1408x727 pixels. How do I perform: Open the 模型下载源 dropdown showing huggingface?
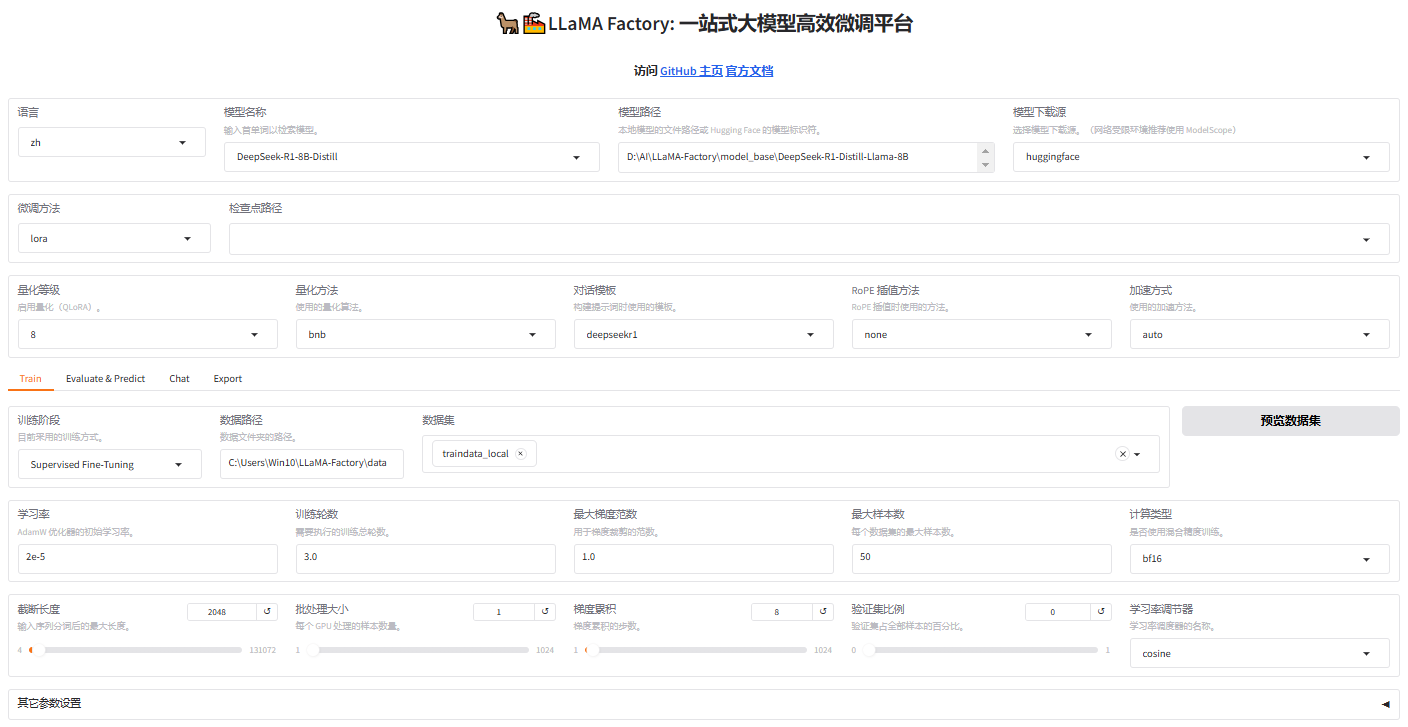click(x=1201, y=157)
